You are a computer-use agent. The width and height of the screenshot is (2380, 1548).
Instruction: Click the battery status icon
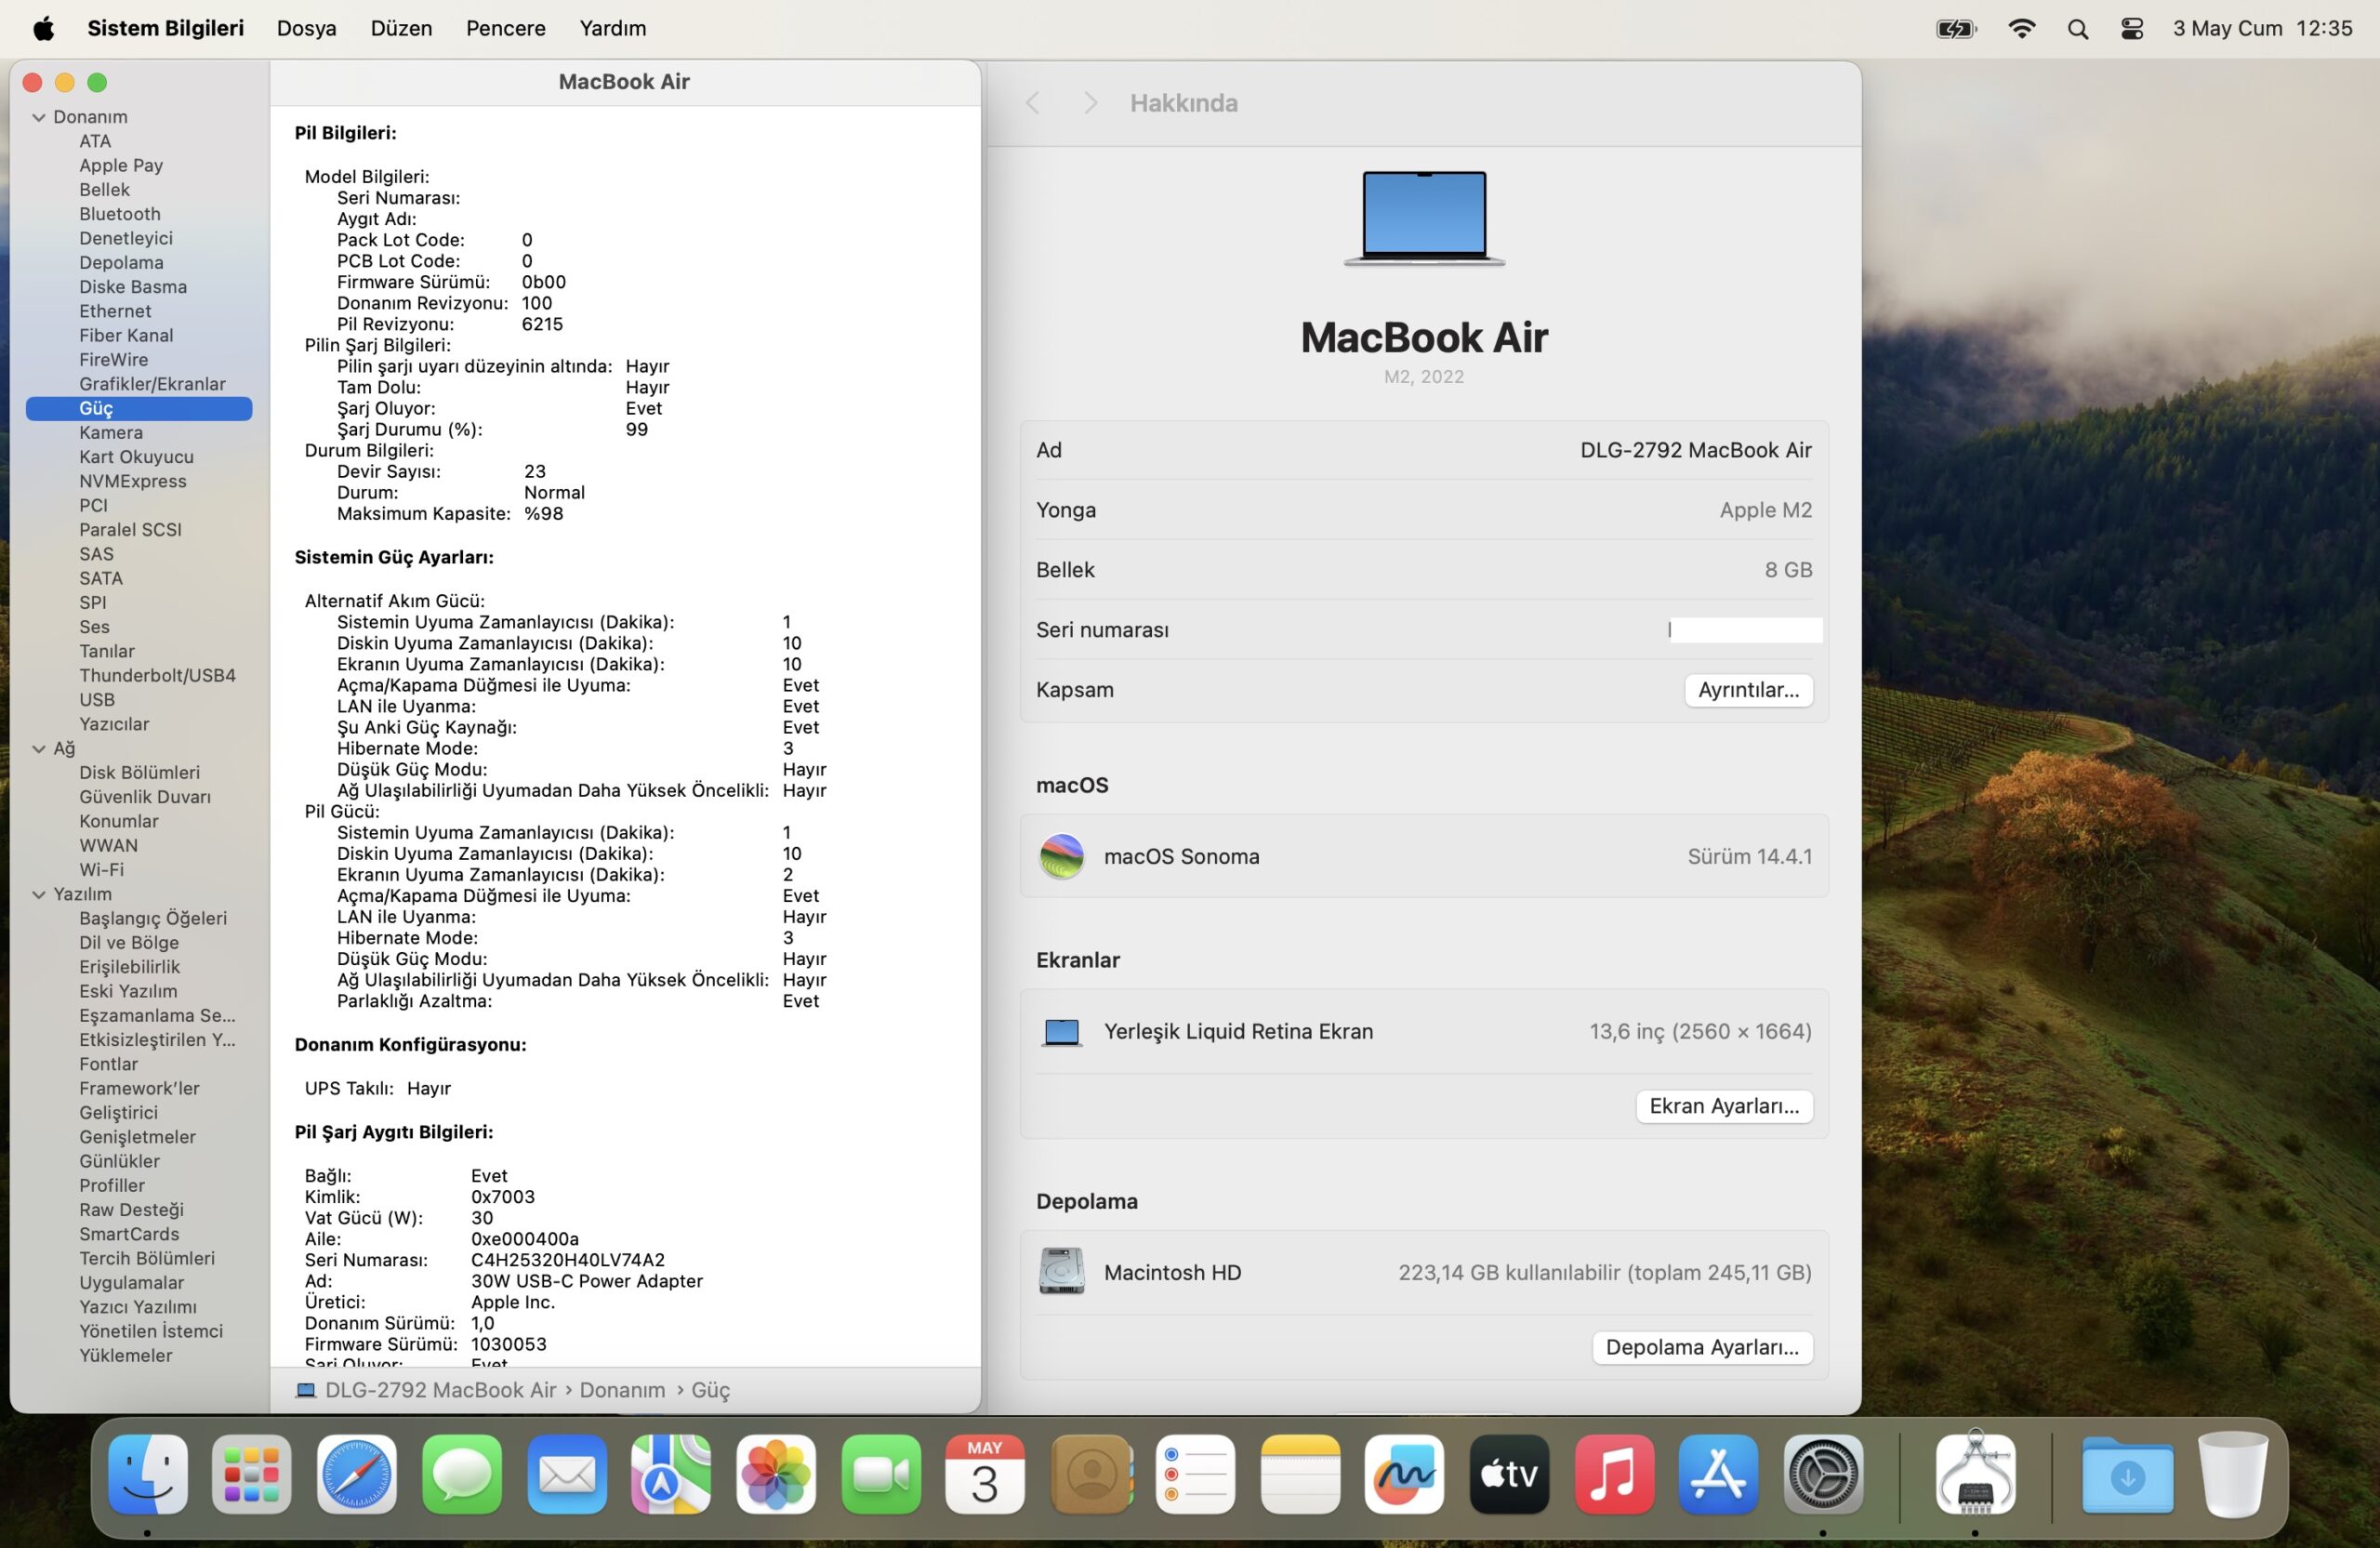1956,29
